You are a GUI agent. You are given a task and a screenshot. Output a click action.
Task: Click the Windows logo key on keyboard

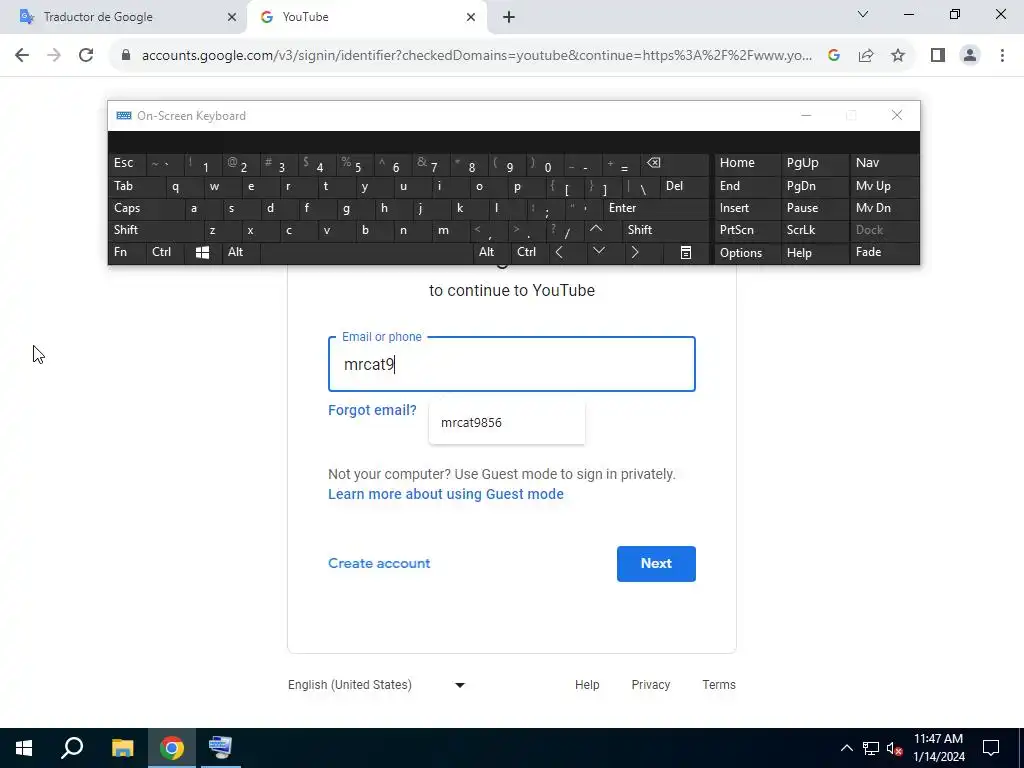point(202,253)
